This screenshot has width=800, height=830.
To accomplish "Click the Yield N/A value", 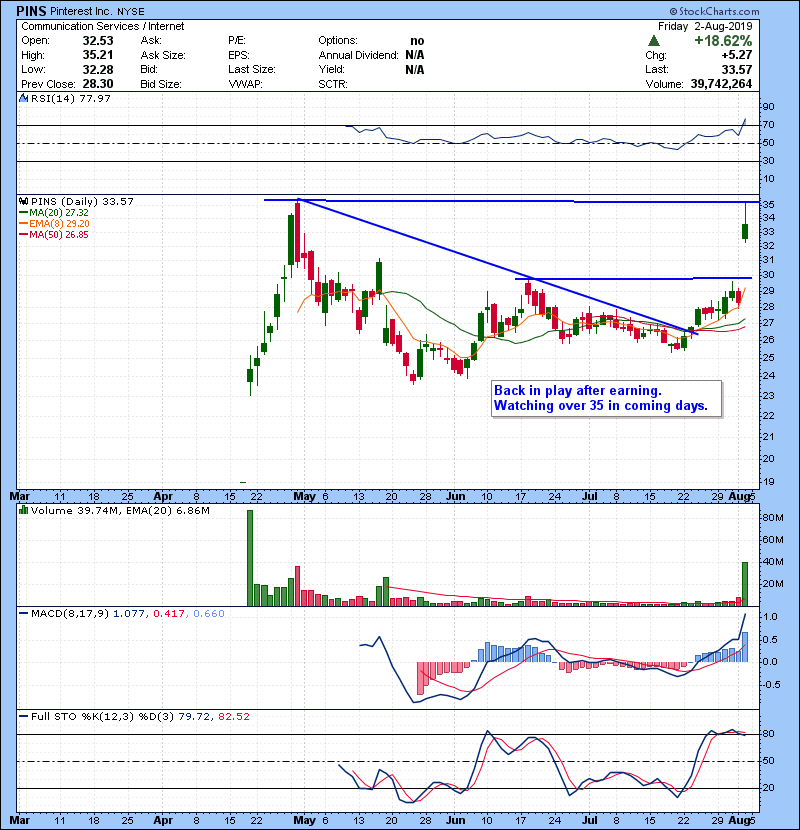I will tap(415, 69).
